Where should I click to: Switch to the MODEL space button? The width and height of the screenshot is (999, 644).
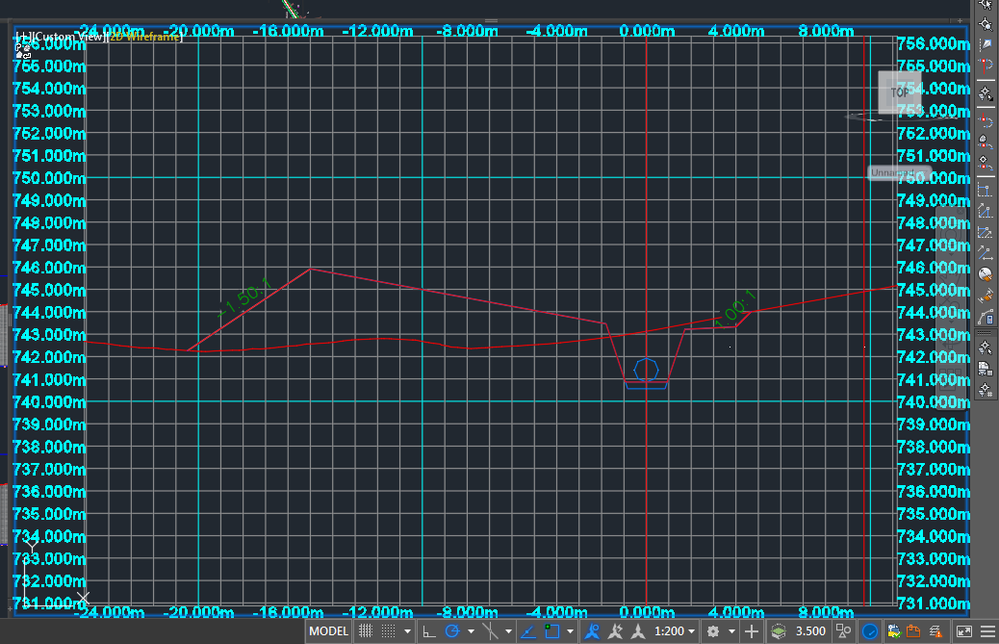pyautogui.click(x=329, y=631)
